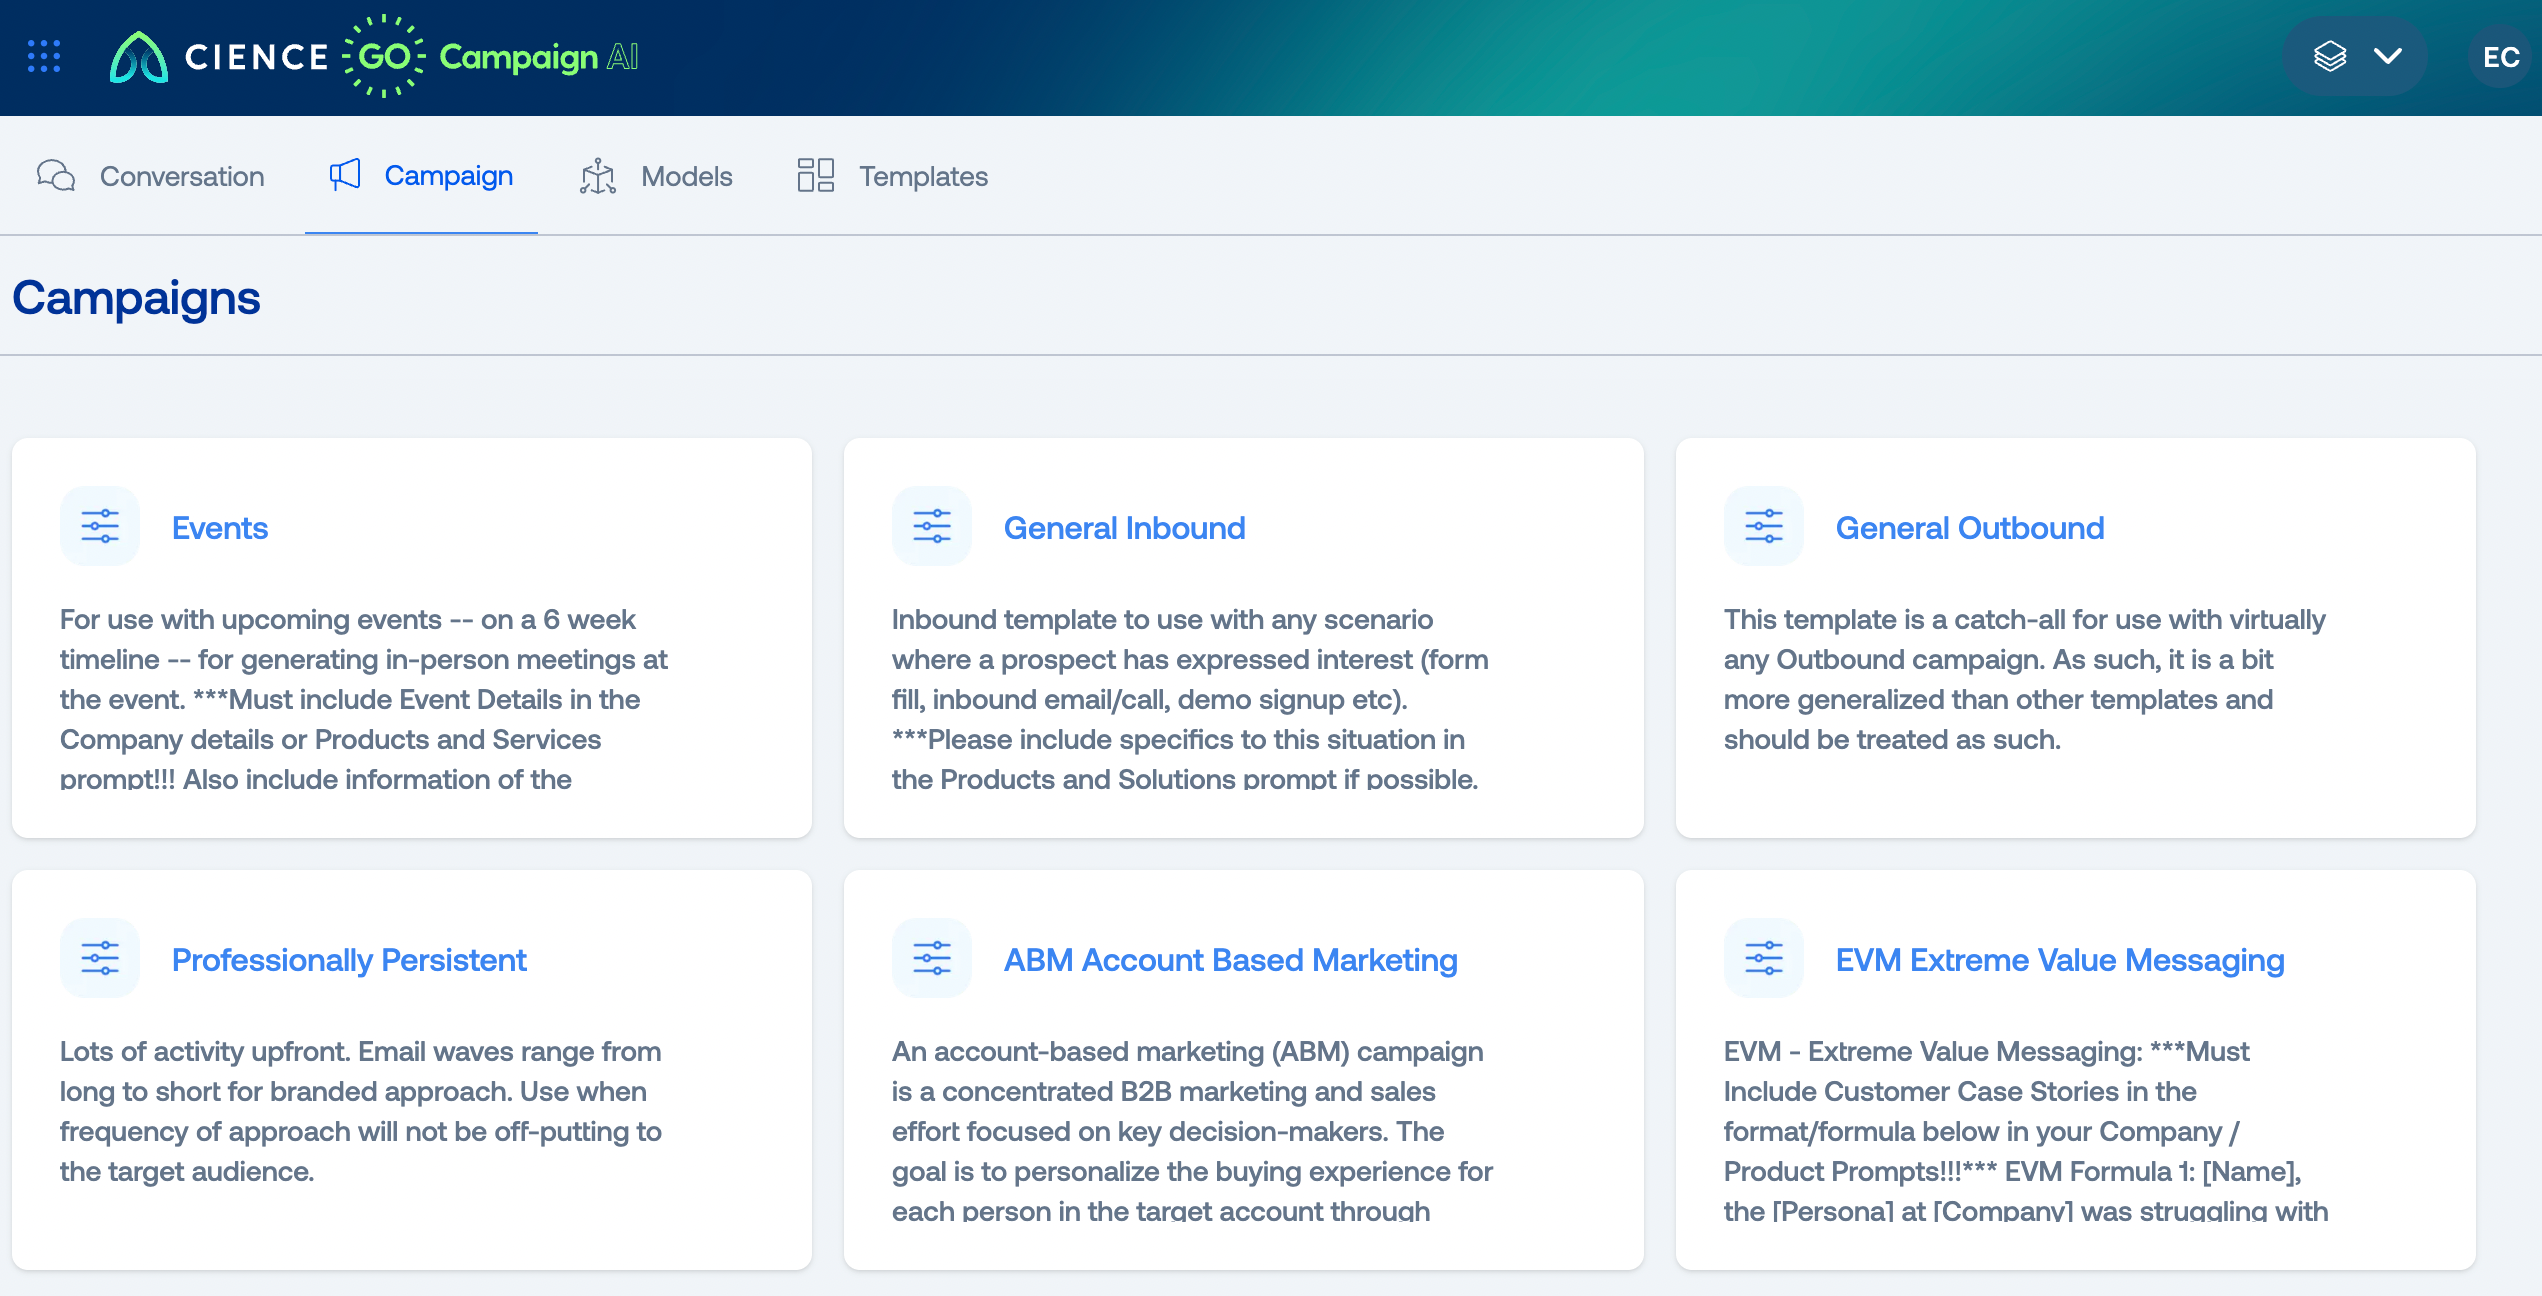Click the ABM Account Based Marketing sliders icon
This screenshot has width=2542, height=1296.
(x=931, y=957)
